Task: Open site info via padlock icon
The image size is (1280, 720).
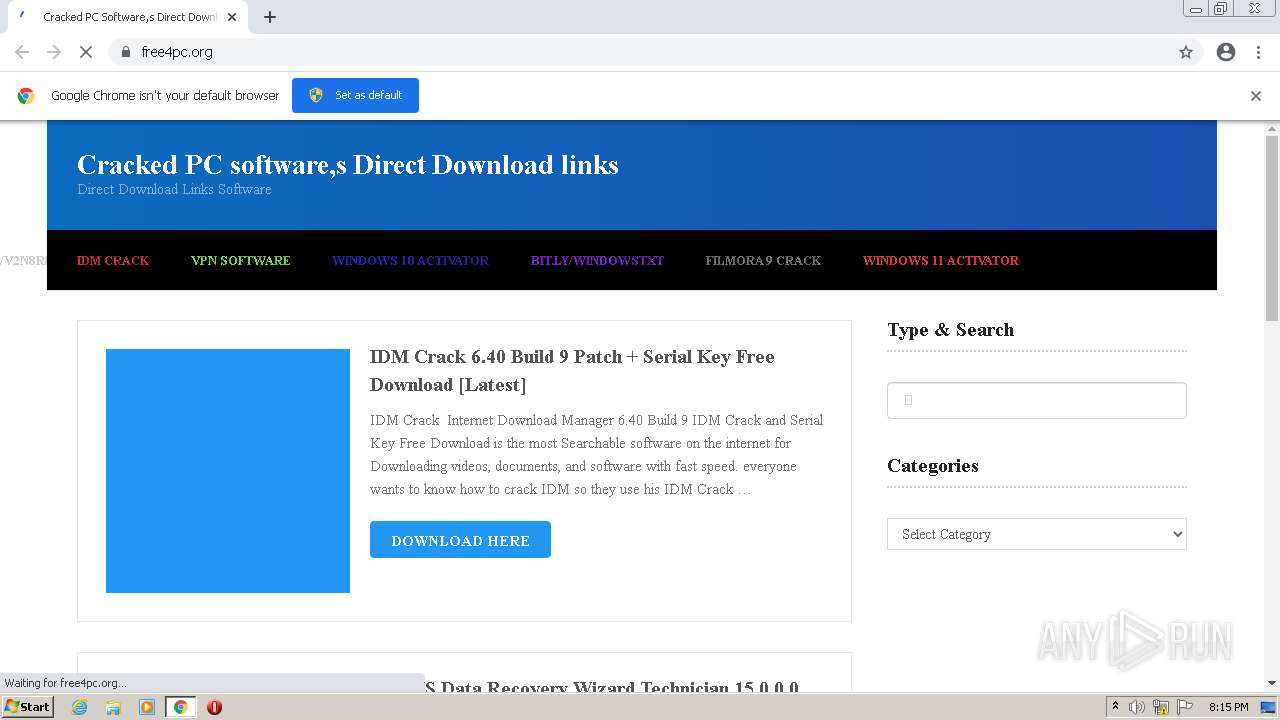Action: point(125,52)
